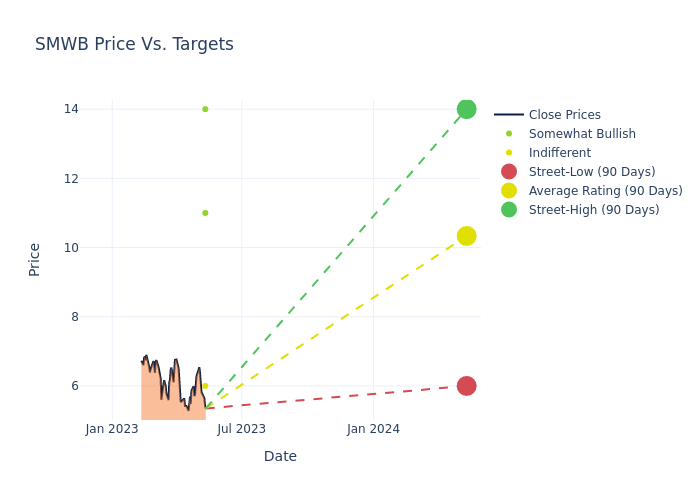Click the 10 tick label on the y-axis
Image resolution: width=700 pixels, height=500 pixels.
[72, 248]
